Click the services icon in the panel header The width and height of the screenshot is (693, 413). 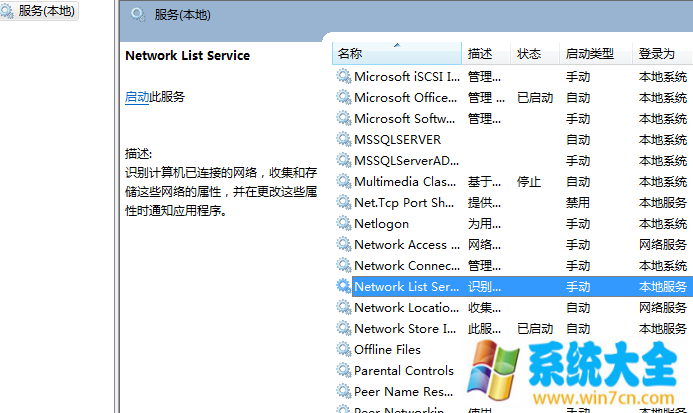tap(138, 15)
